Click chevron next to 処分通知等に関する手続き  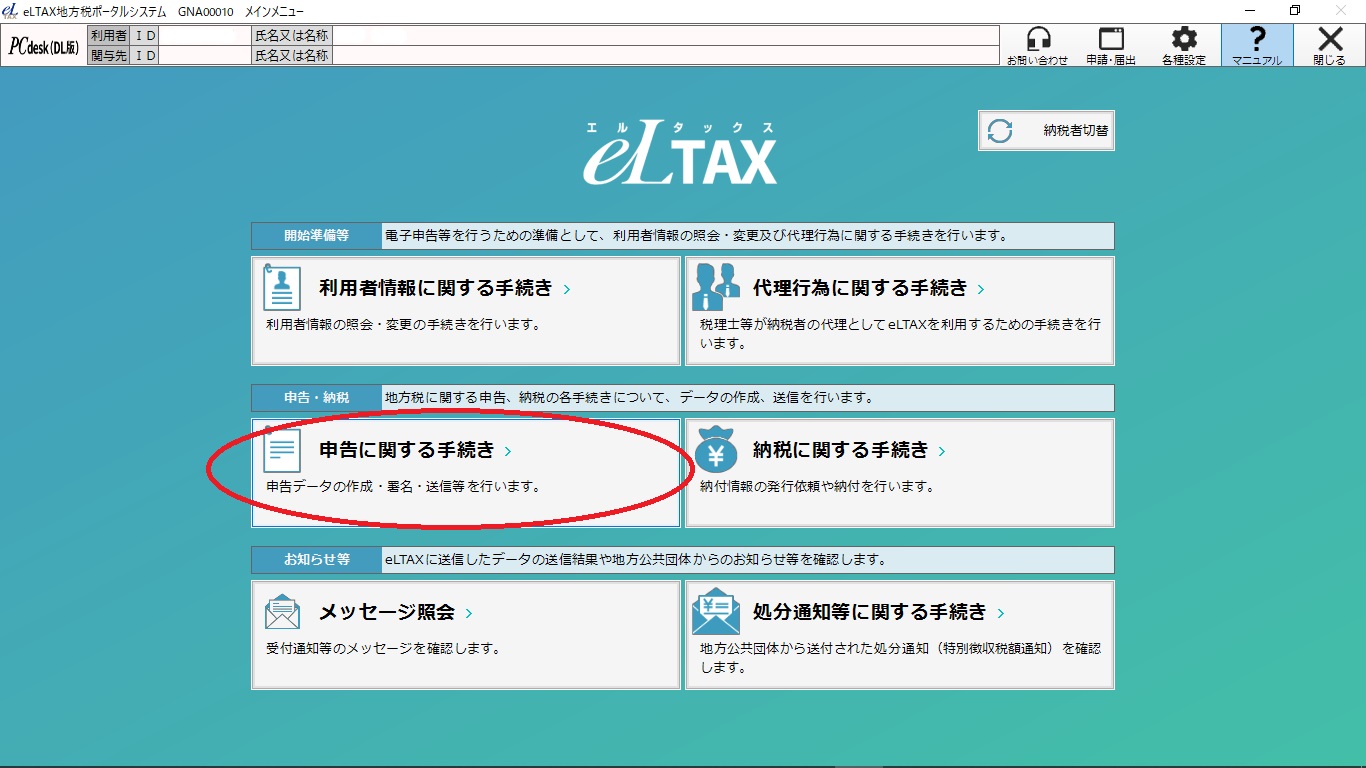click(x=1001, y=614)
